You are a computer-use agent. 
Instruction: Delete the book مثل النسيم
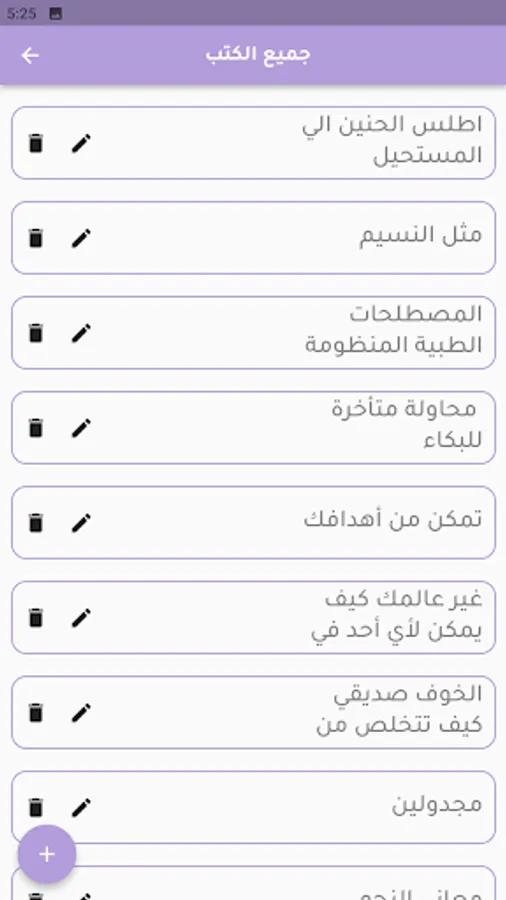(36, 238)
